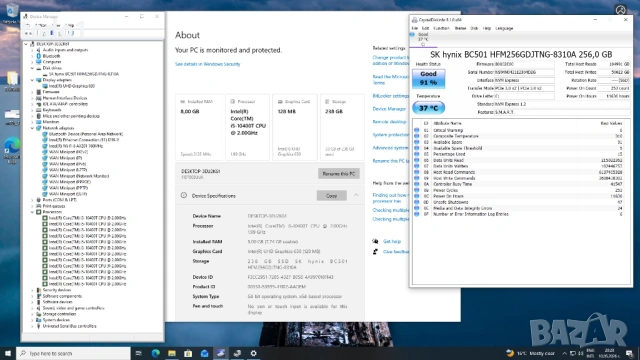Select the Intel Wi-Fi 6 AX201 adapter icon

(45, 146)
